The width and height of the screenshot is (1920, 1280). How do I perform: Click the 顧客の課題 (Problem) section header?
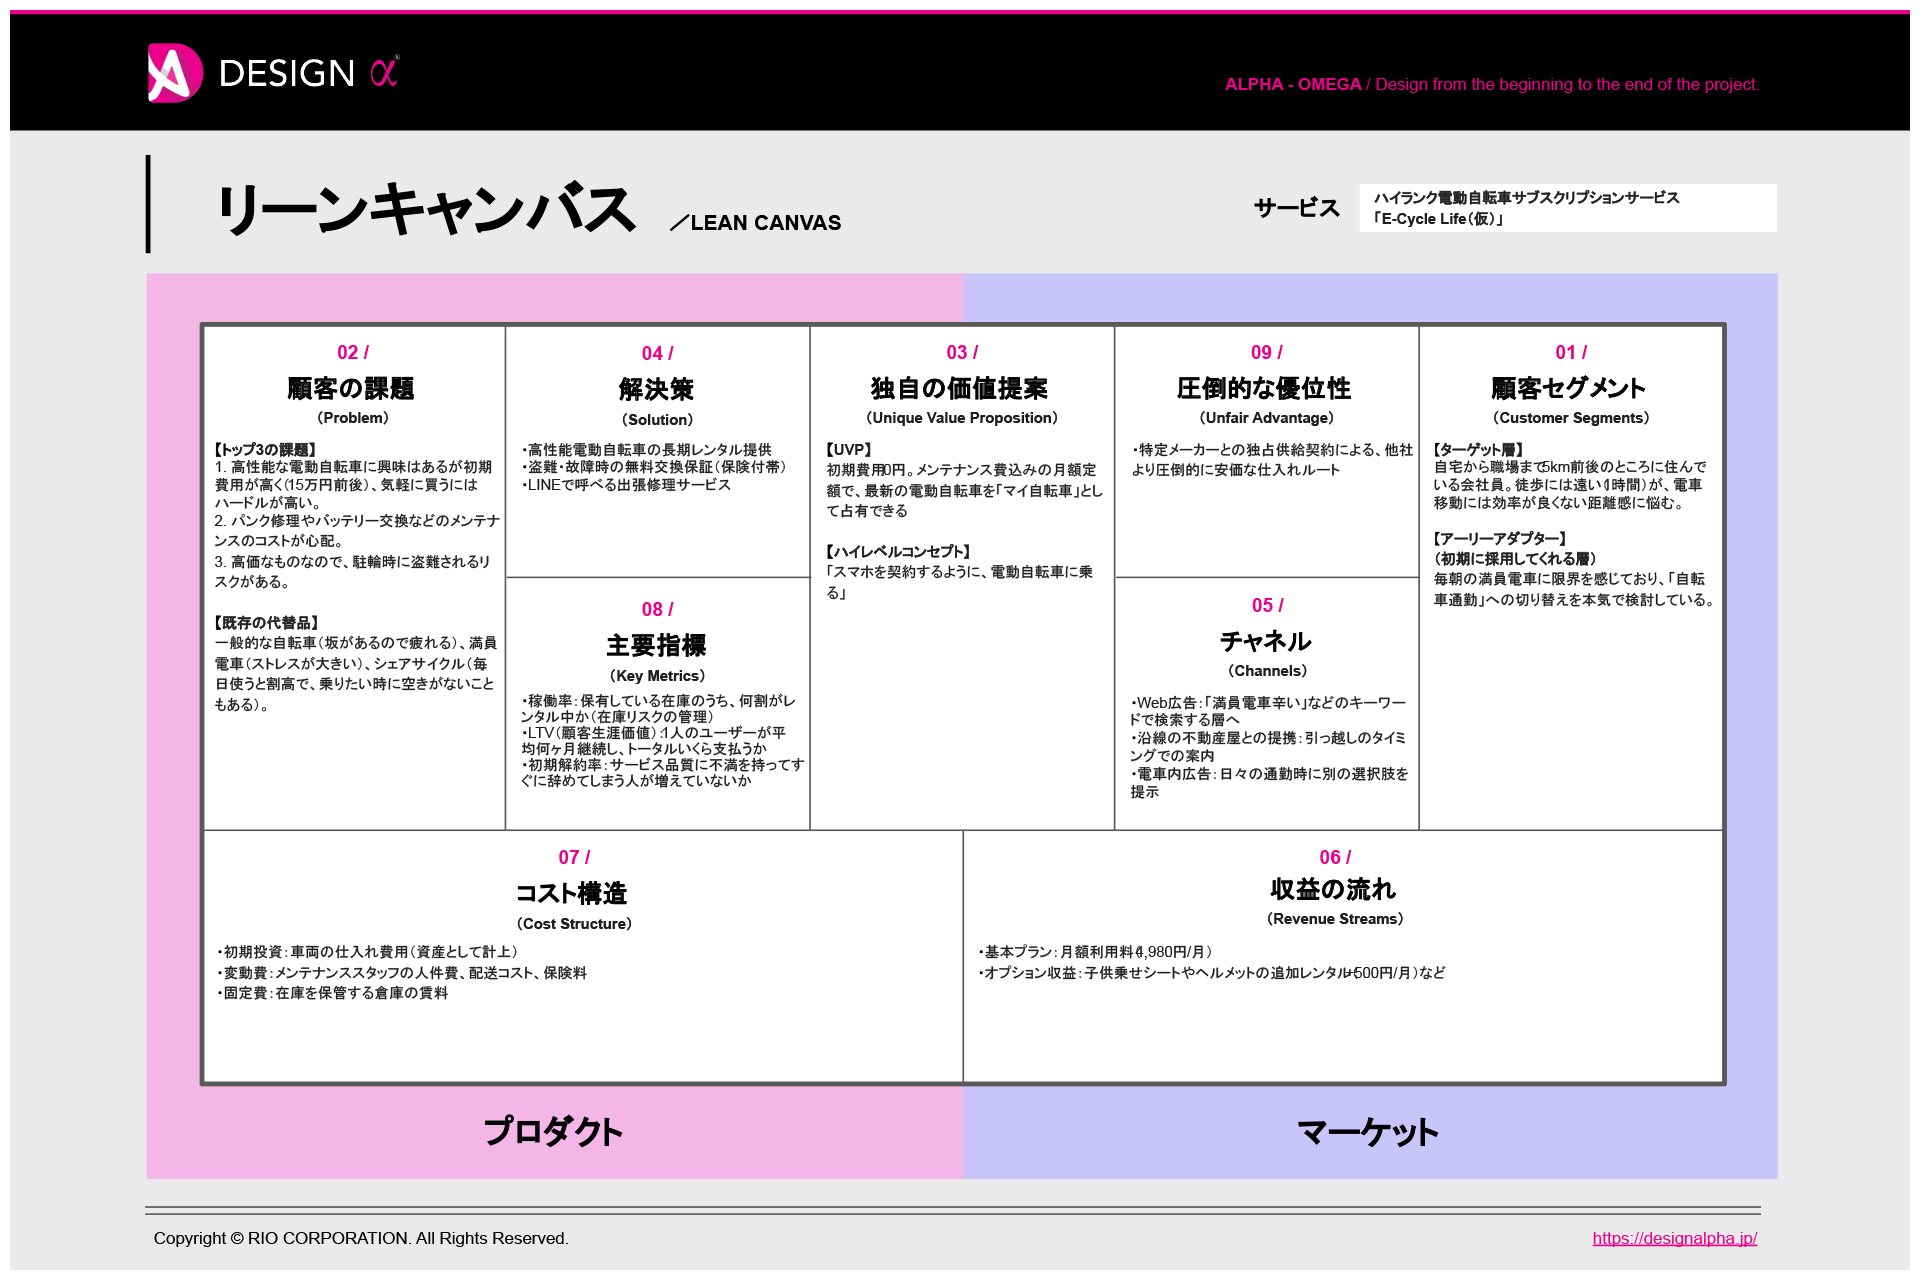352,389
